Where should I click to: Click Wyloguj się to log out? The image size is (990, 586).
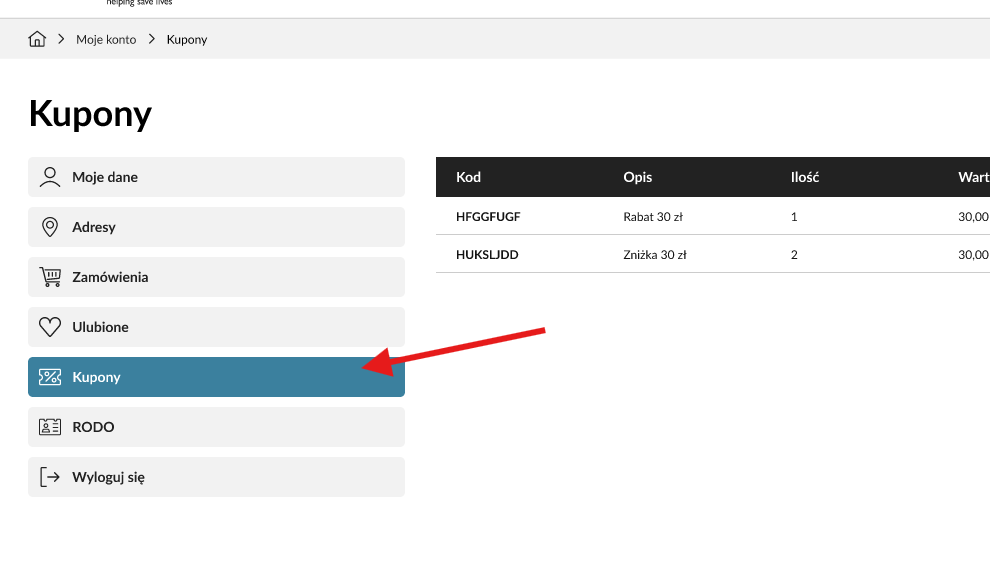(217, 477)
